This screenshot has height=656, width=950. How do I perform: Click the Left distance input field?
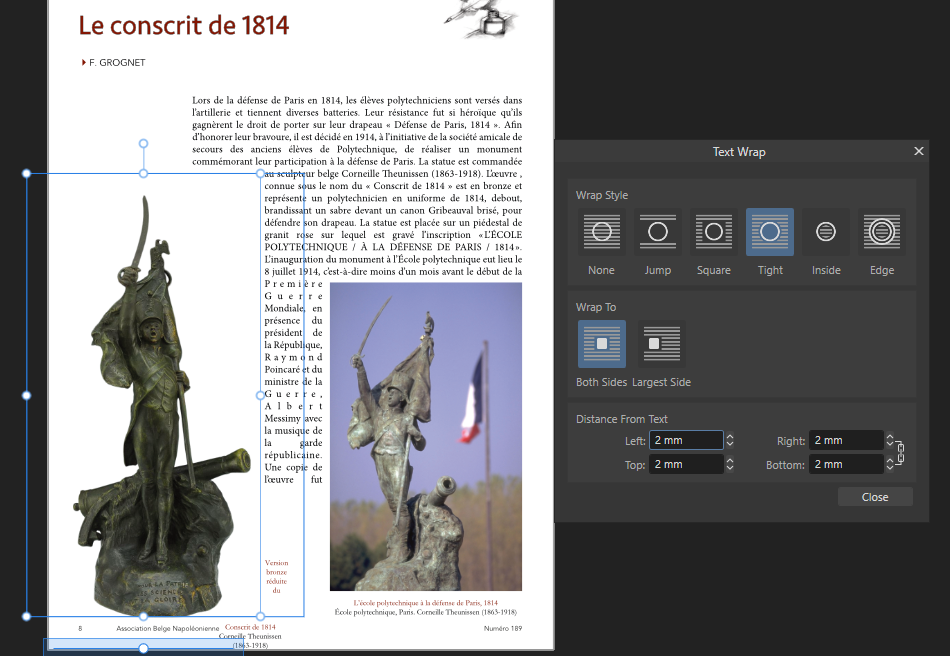(686, 440)
